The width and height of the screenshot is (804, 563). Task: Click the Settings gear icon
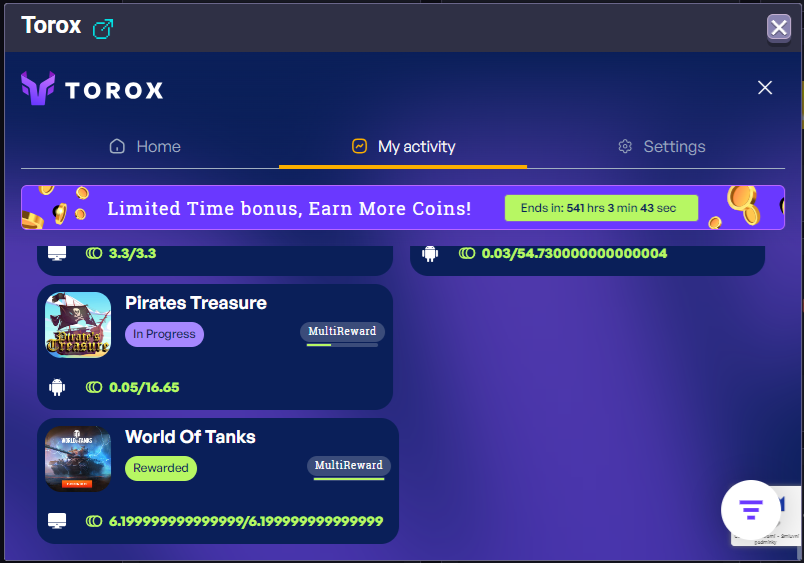[625, 147]
